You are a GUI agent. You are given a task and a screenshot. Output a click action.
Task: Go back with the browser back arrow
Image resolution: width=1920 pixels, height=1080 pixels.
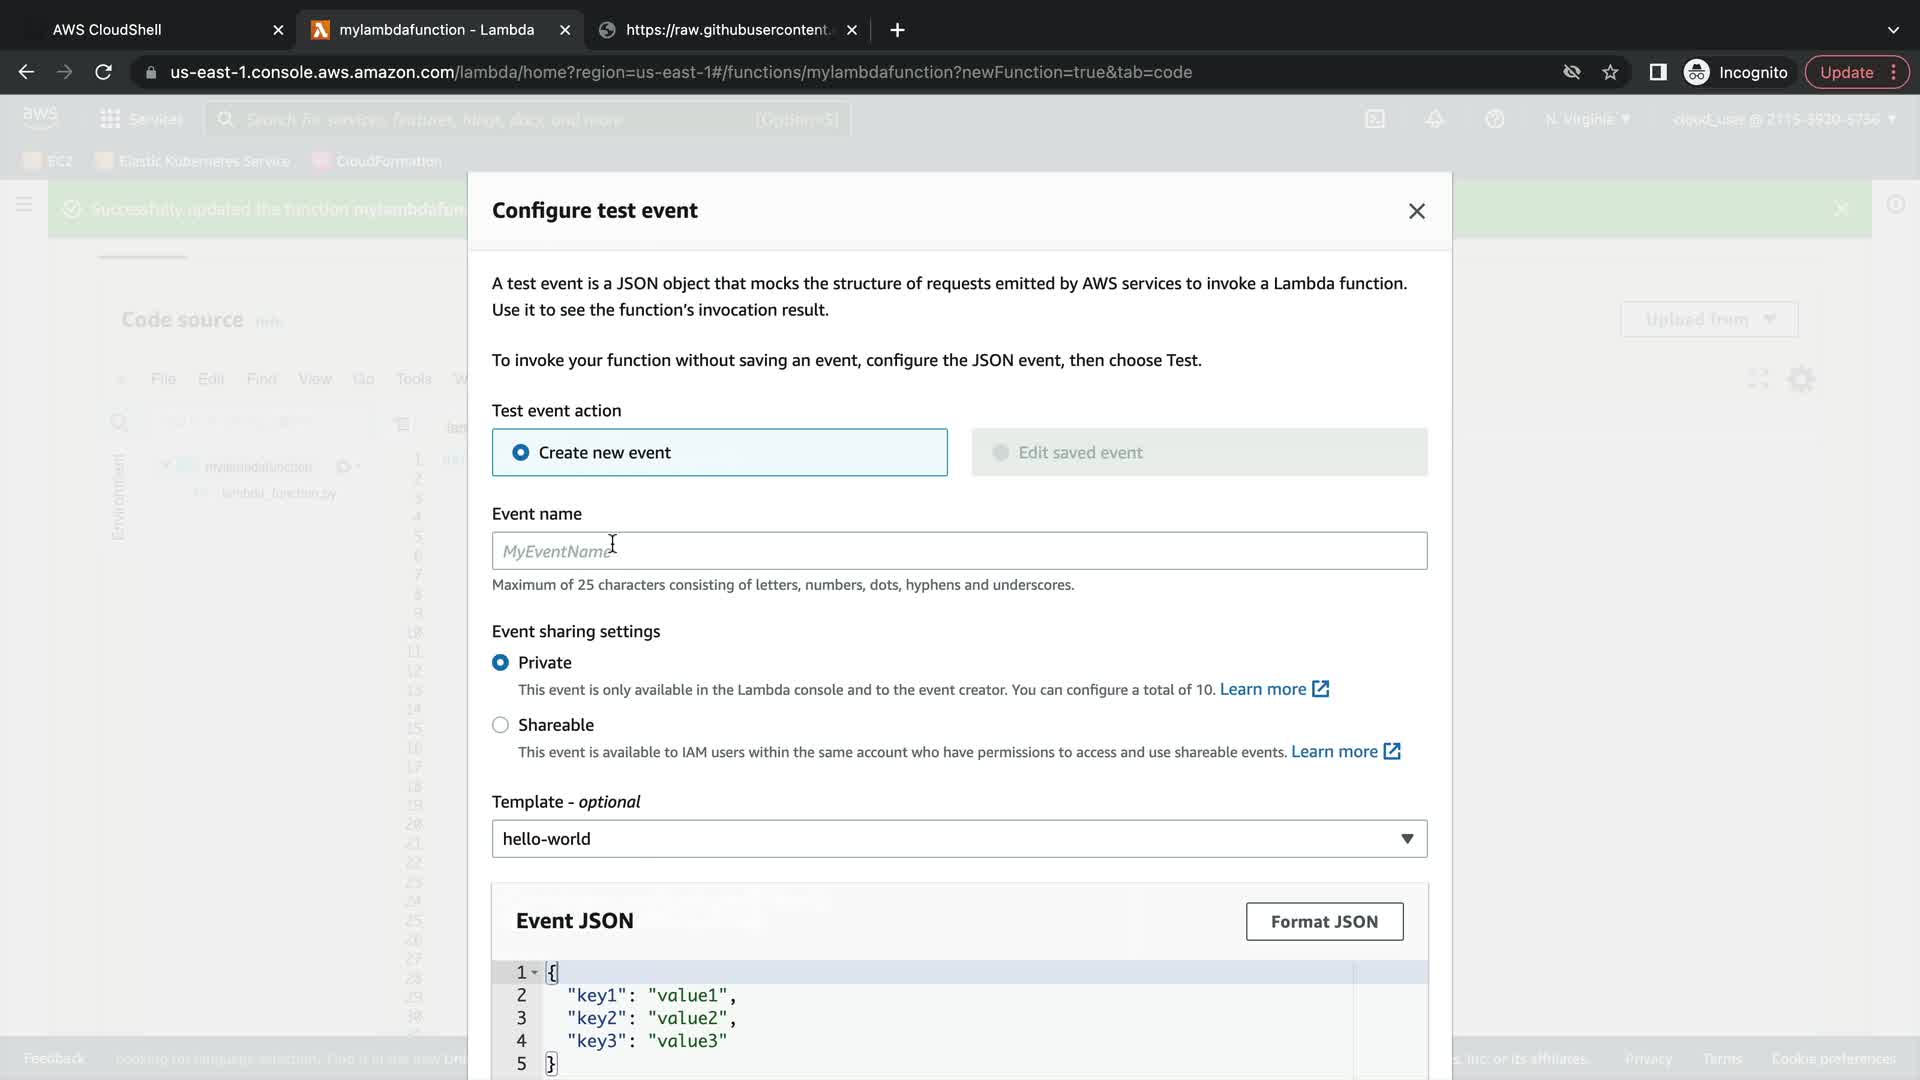[x=26, y=72]
